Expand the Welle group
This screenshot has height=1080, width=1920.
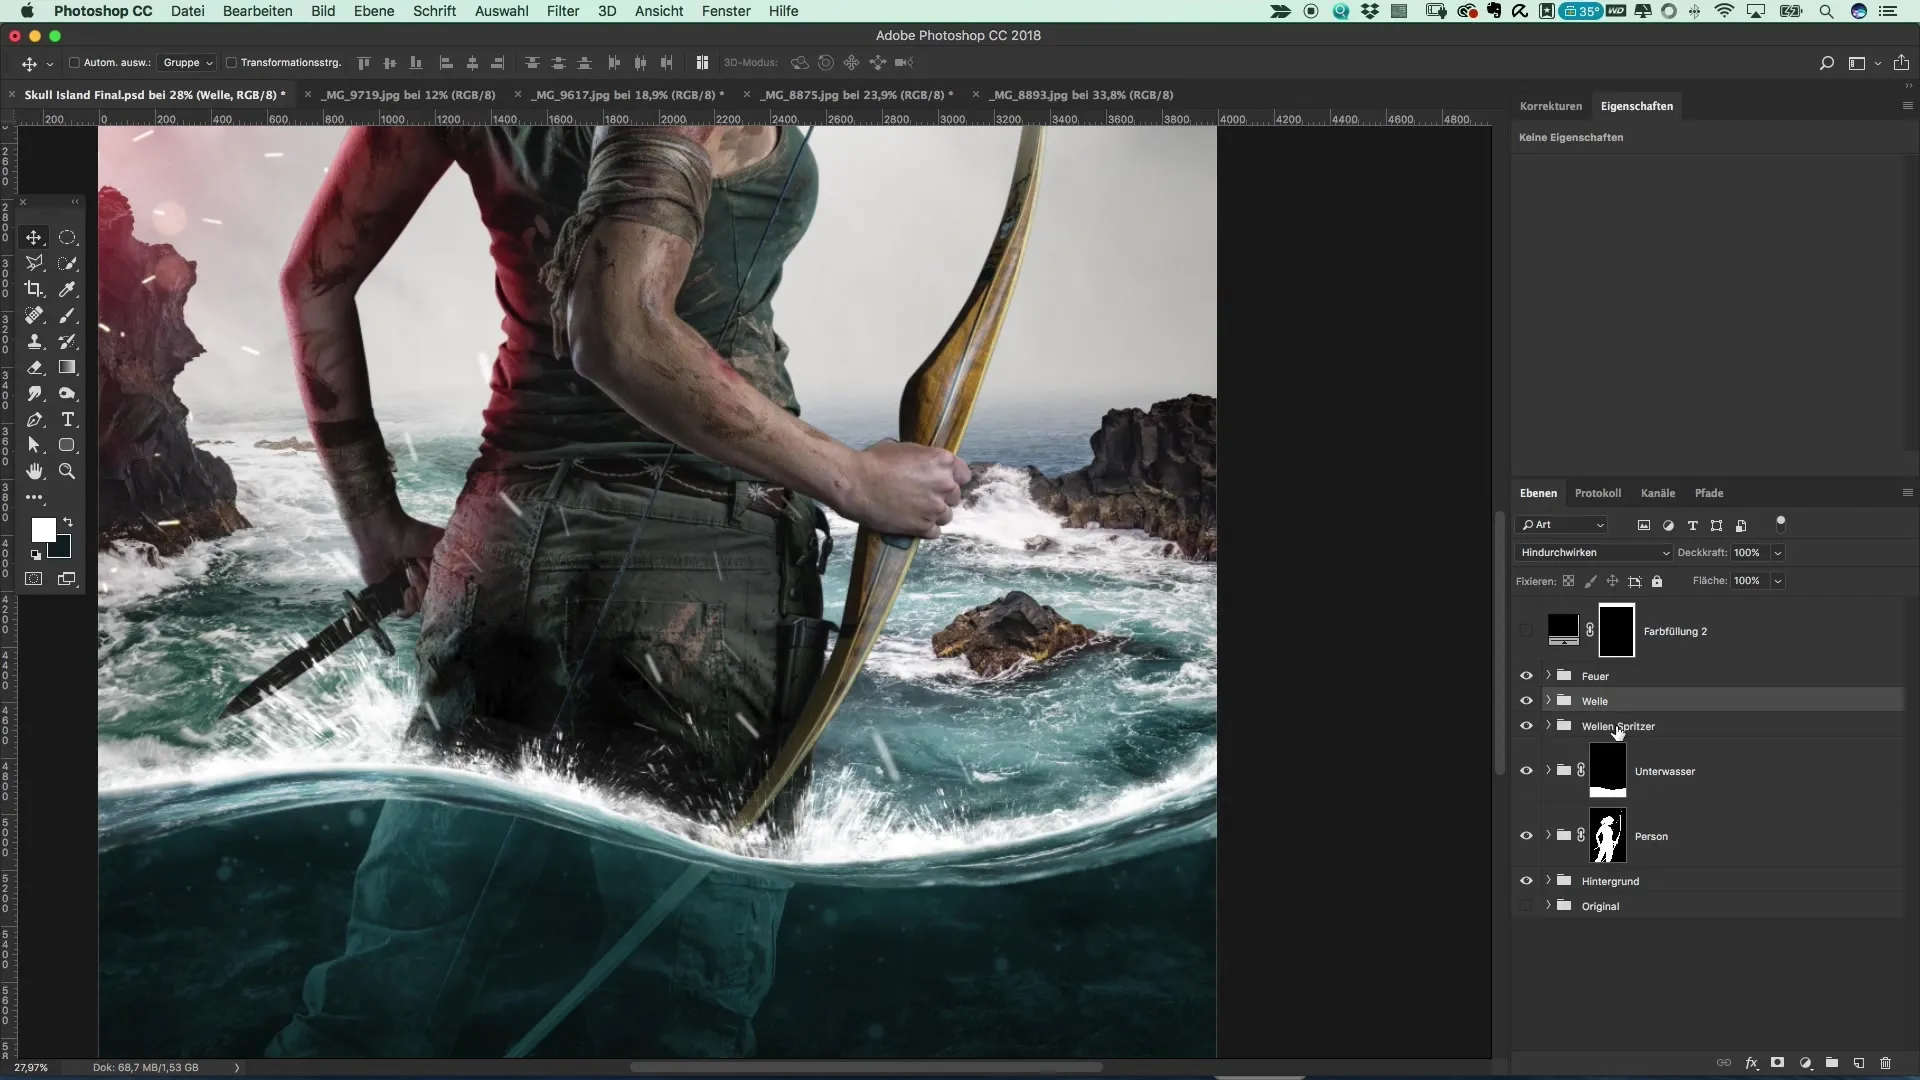pyautogui.click(x=1548, y=701)
